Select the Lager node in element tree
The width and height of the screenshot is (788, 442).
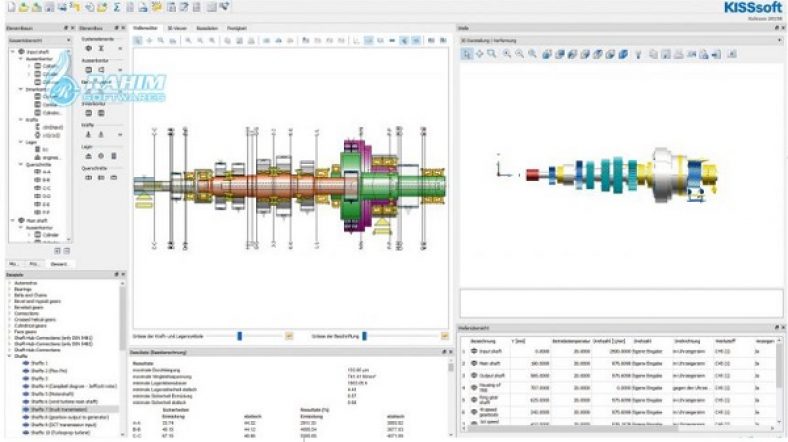point(31,142)
